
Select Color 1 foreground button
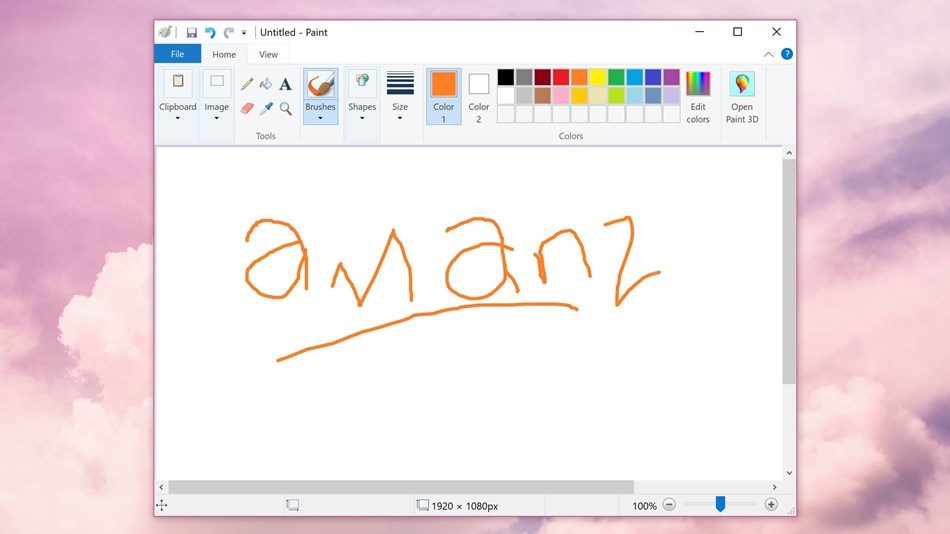click(443, 96)
